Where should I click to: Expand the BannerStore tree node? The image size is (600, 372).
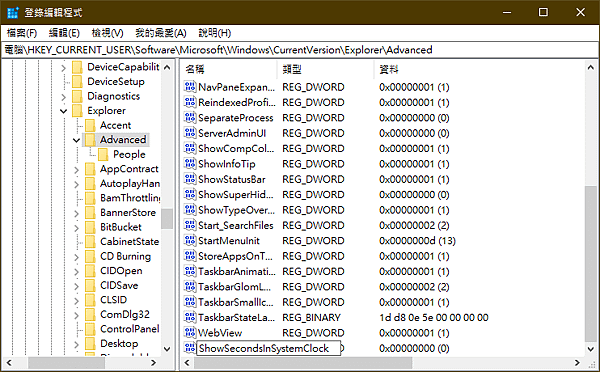[77, 213]
